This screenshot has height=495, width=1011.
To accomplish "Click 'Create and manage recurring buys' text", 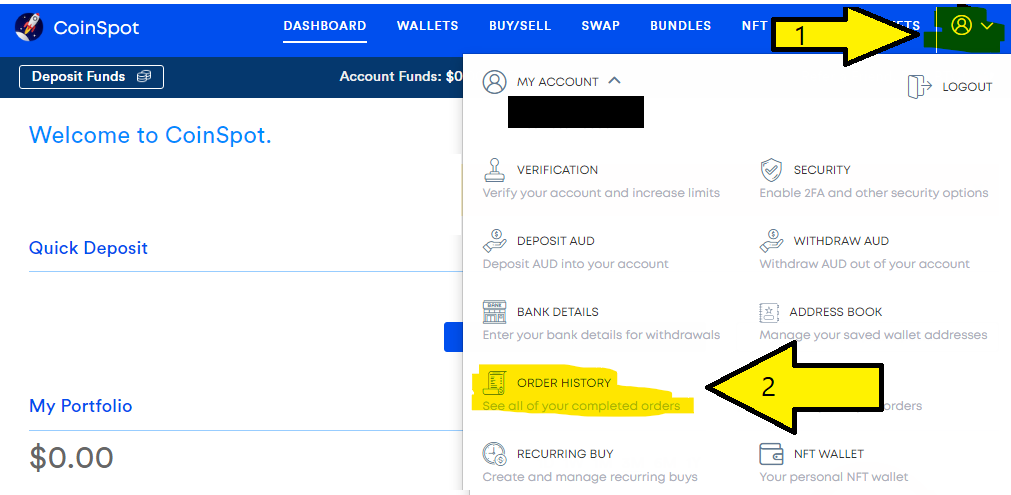I will (x=590, y=477).
